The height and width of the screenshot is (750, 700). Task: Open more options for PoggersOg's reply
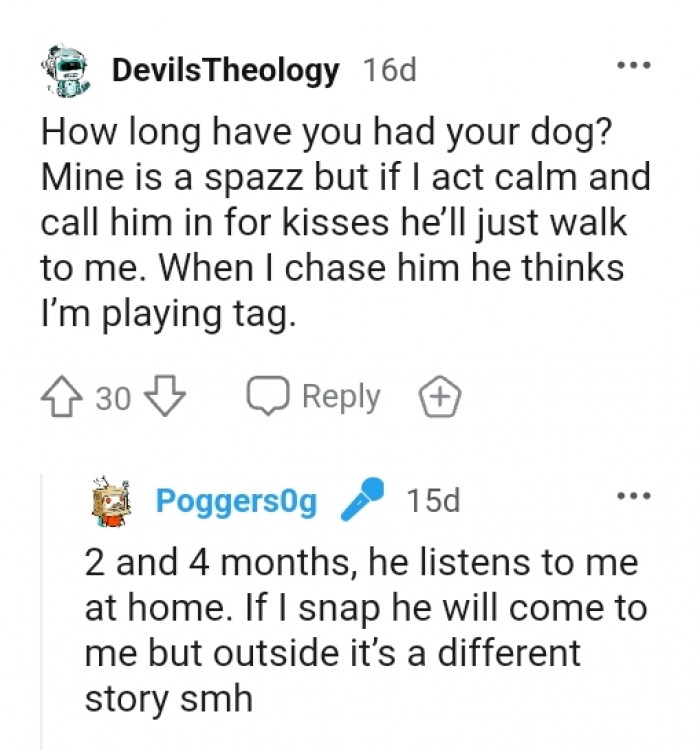tap(633, 496)
